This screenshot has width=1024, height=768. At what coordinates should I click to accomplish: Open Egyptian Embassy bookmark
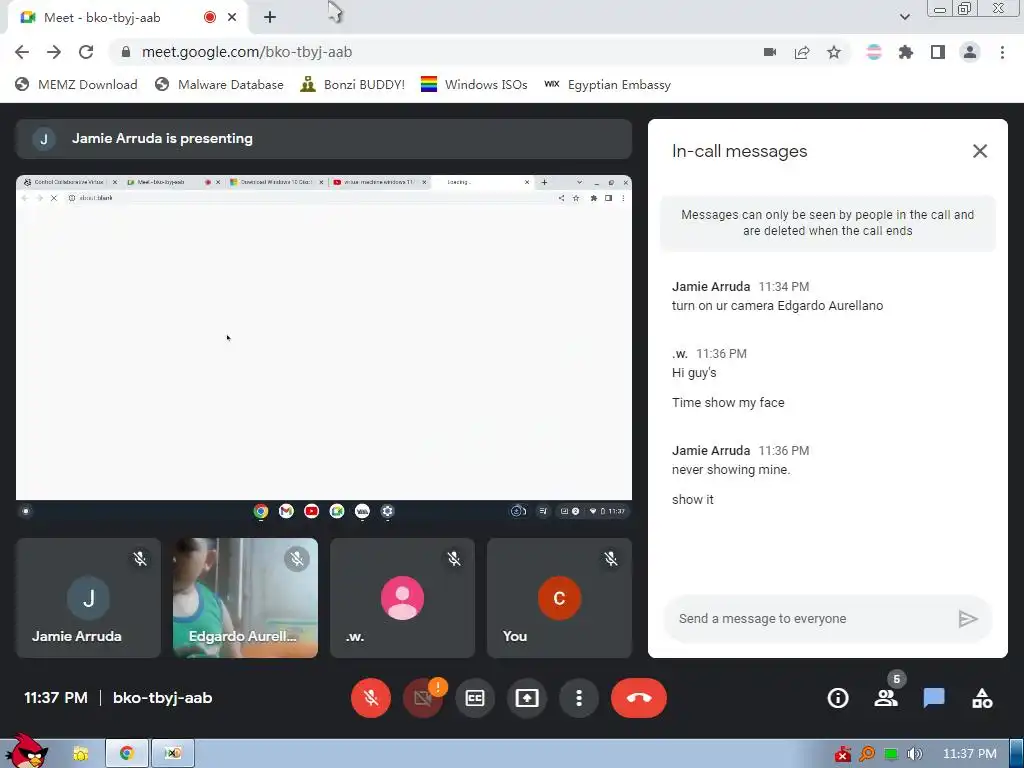point(607,84)
